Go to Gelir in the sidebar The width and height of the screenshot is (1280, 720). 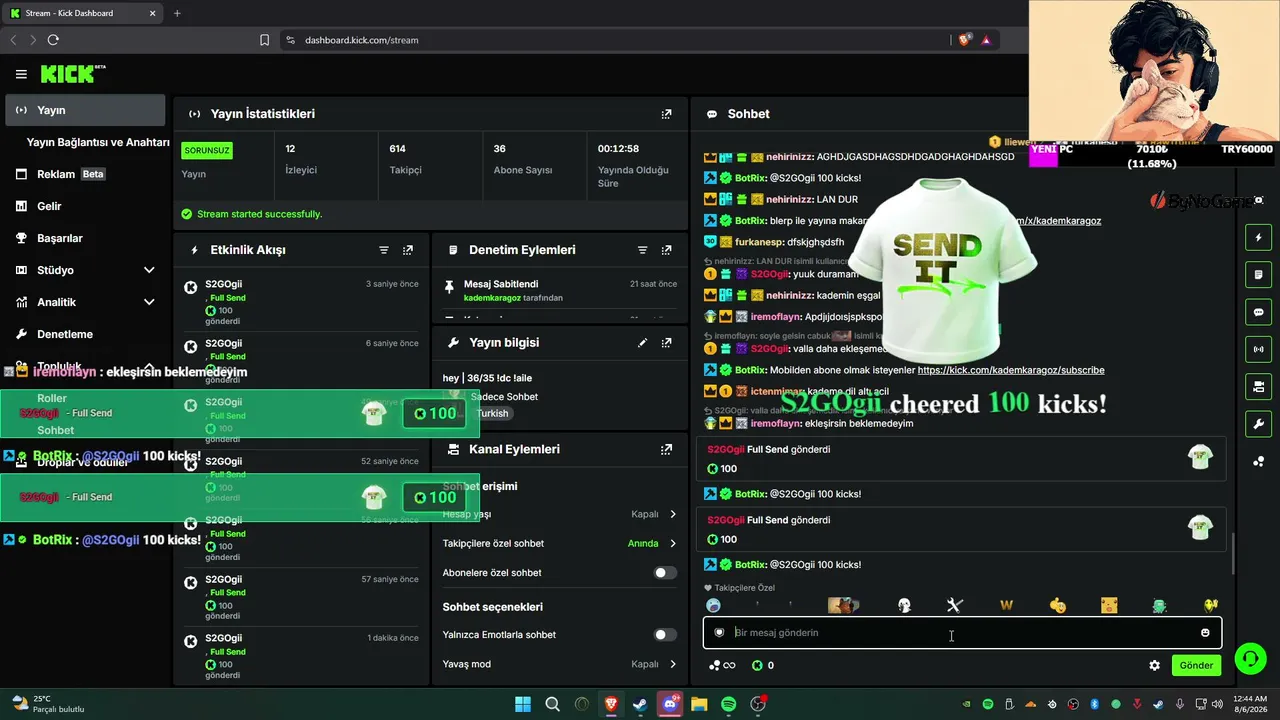click(85, 206)
